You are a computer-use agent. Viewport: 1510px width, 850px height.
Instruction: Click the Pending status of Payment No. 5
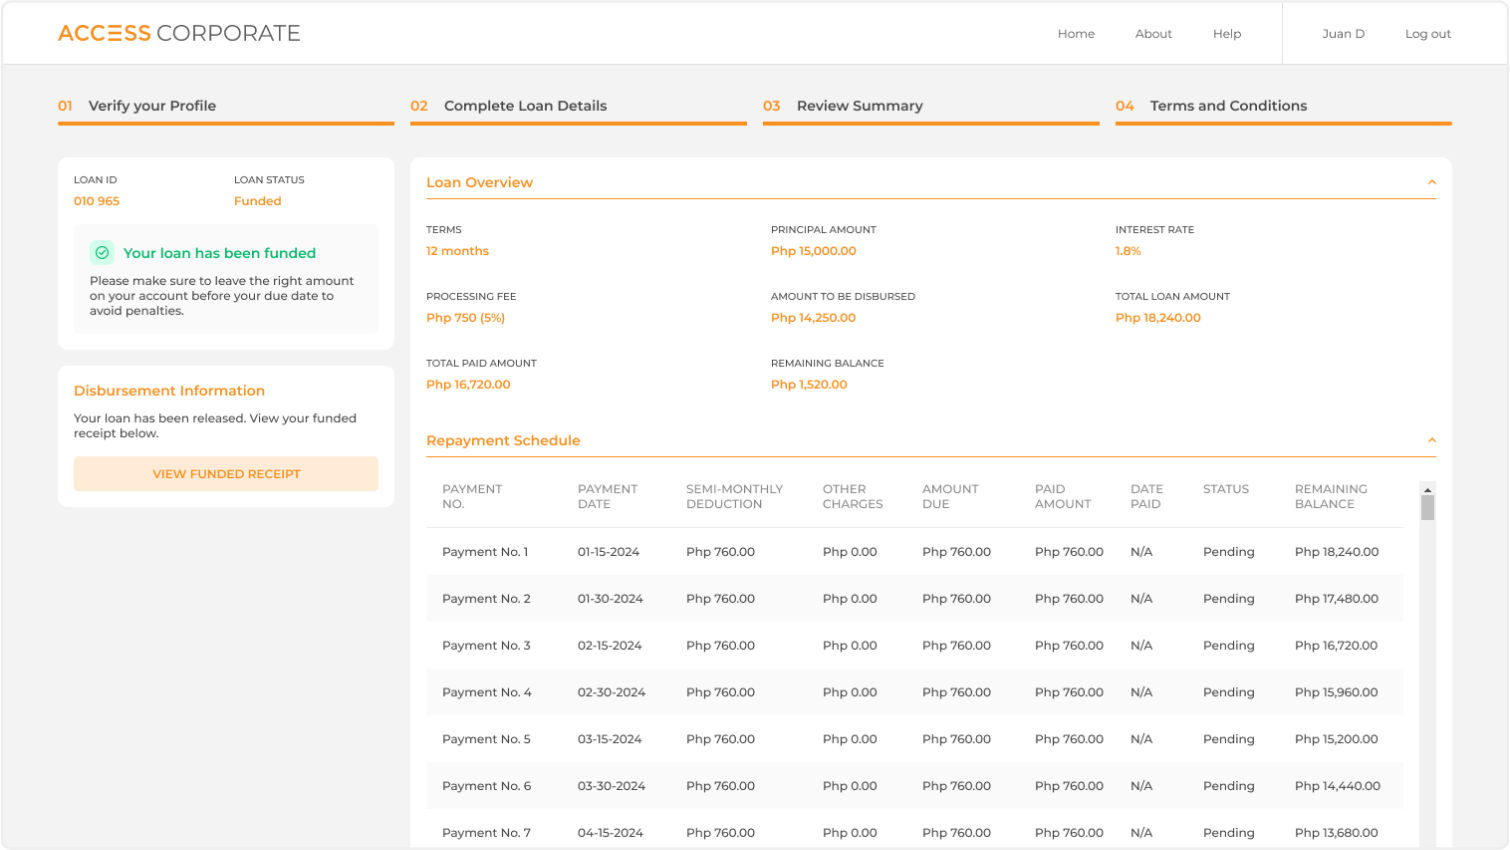pos(1228,740)
